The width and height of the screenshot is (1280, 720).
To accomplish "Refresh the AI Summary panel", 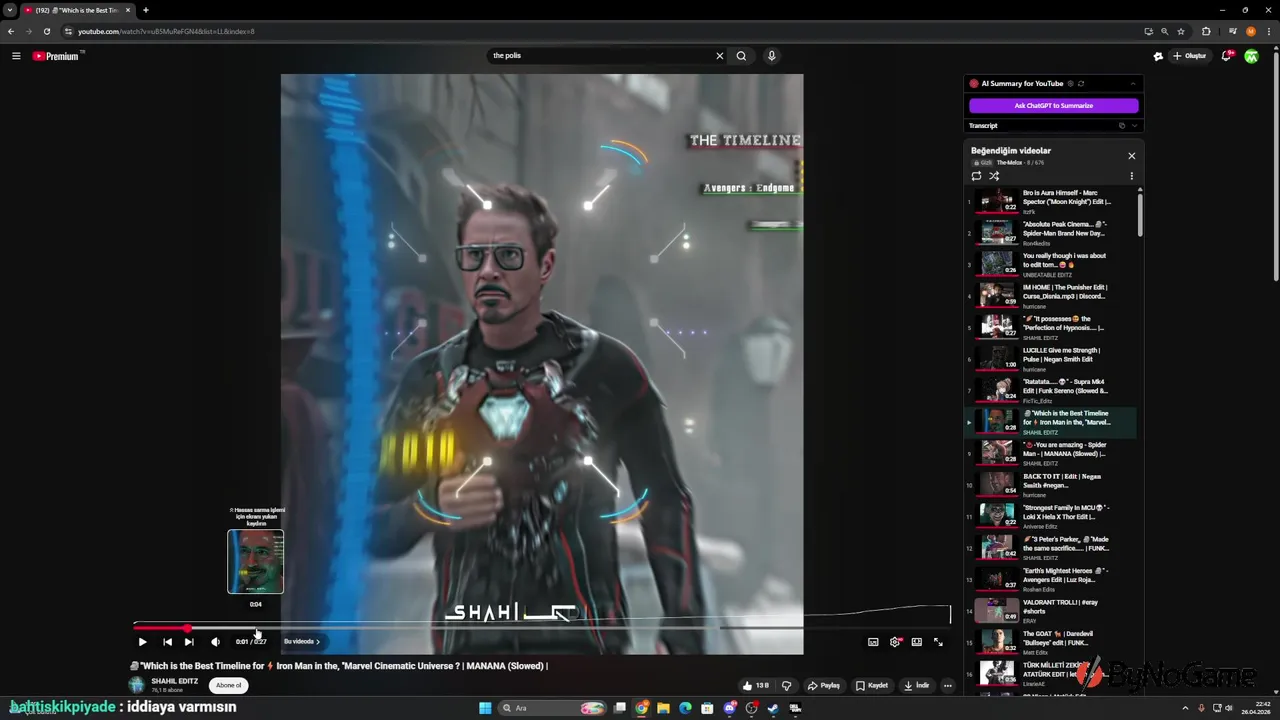I will (1081, 84).
